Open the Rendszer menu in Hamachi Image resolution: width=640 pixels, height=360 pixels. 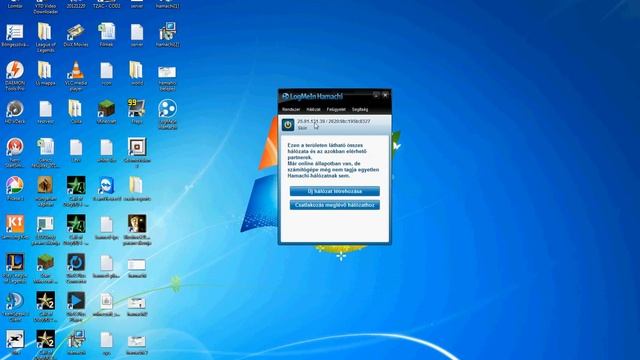click(x=291, y=109)
